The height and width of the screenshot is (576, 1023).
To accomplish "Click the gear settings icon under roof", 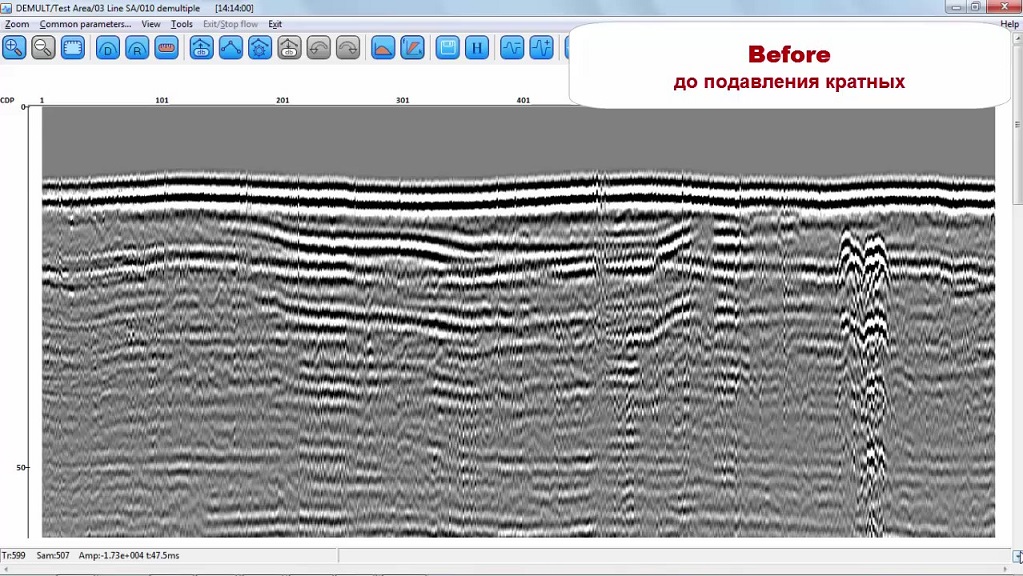I will tap(260, 48).
